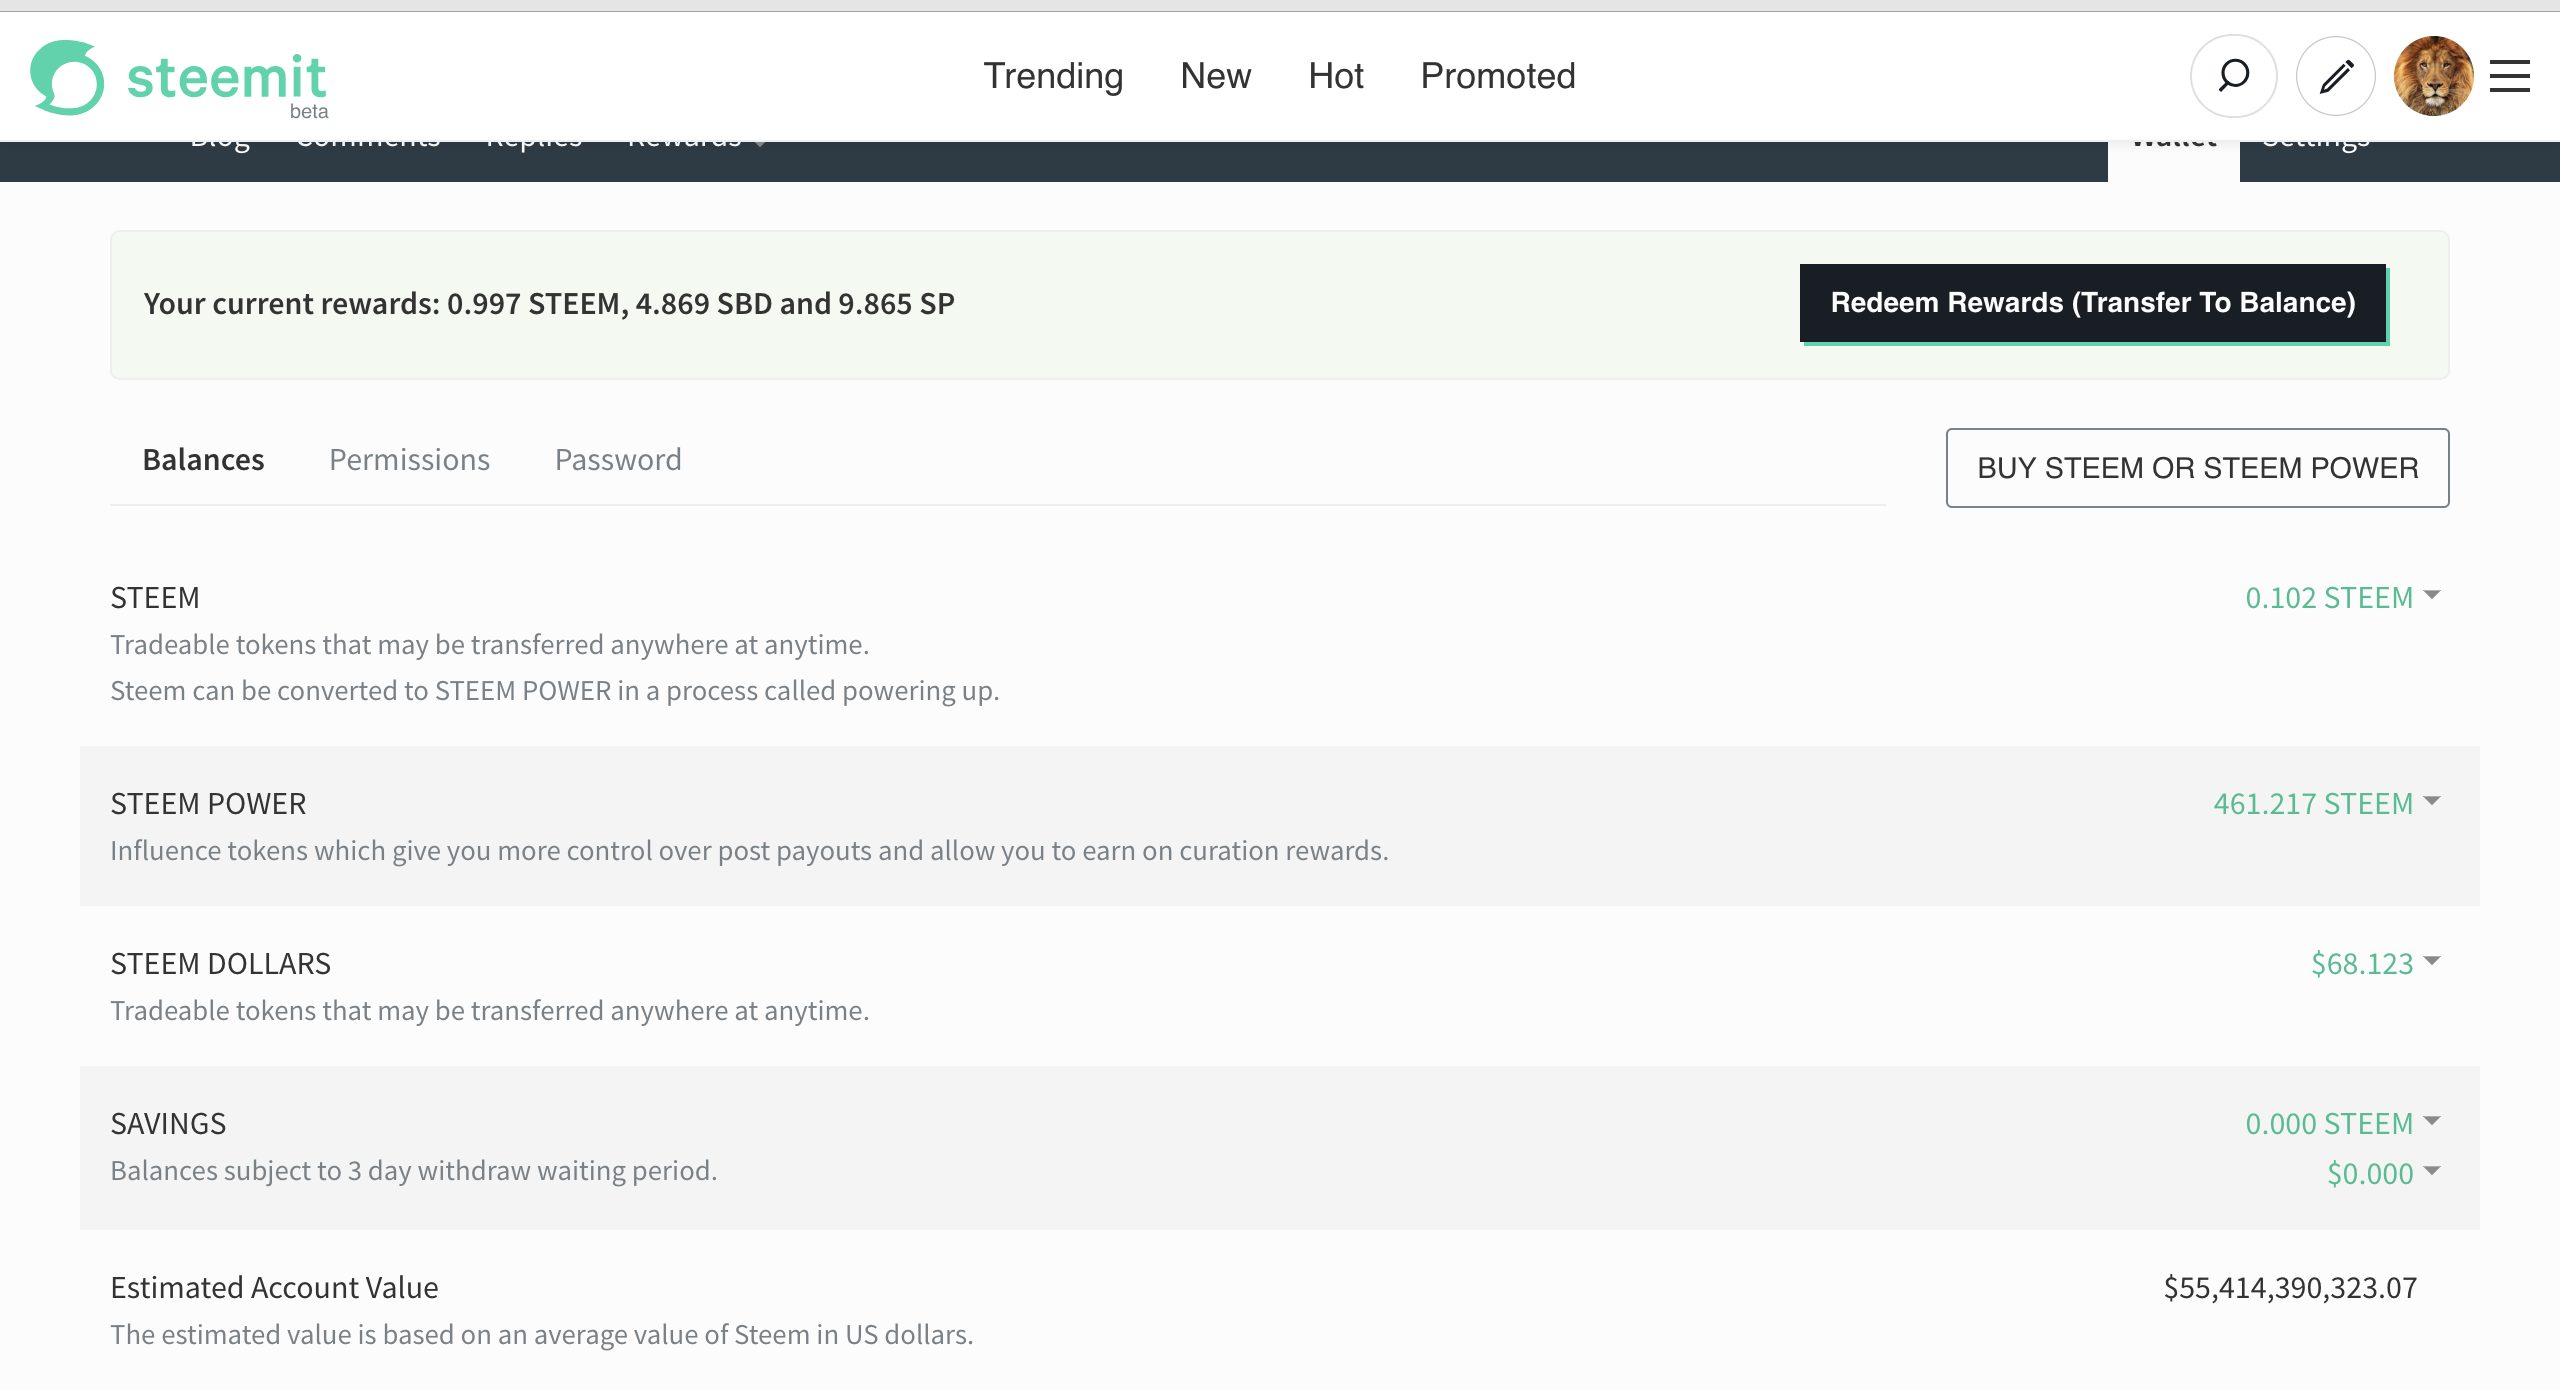Switch to the Permissions tab
Screen dimensions: 2560x1390
[409, 459]
